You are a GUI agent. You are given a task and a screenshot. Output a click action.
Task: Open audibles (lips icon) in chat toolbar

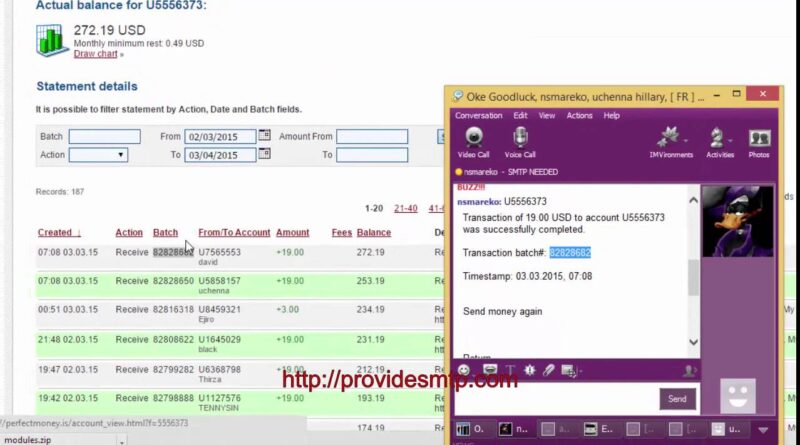[x=490, y=370]
